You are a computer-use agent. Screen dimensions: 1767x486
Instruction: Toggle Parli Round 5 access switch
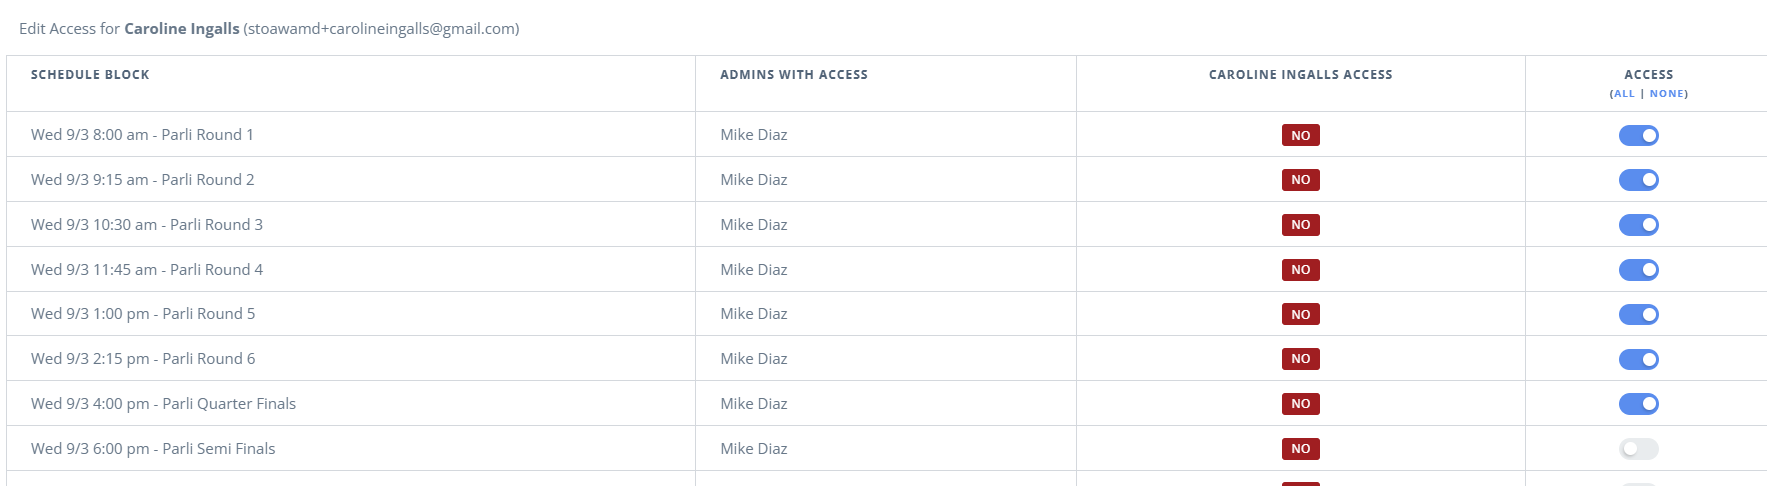1638,314
